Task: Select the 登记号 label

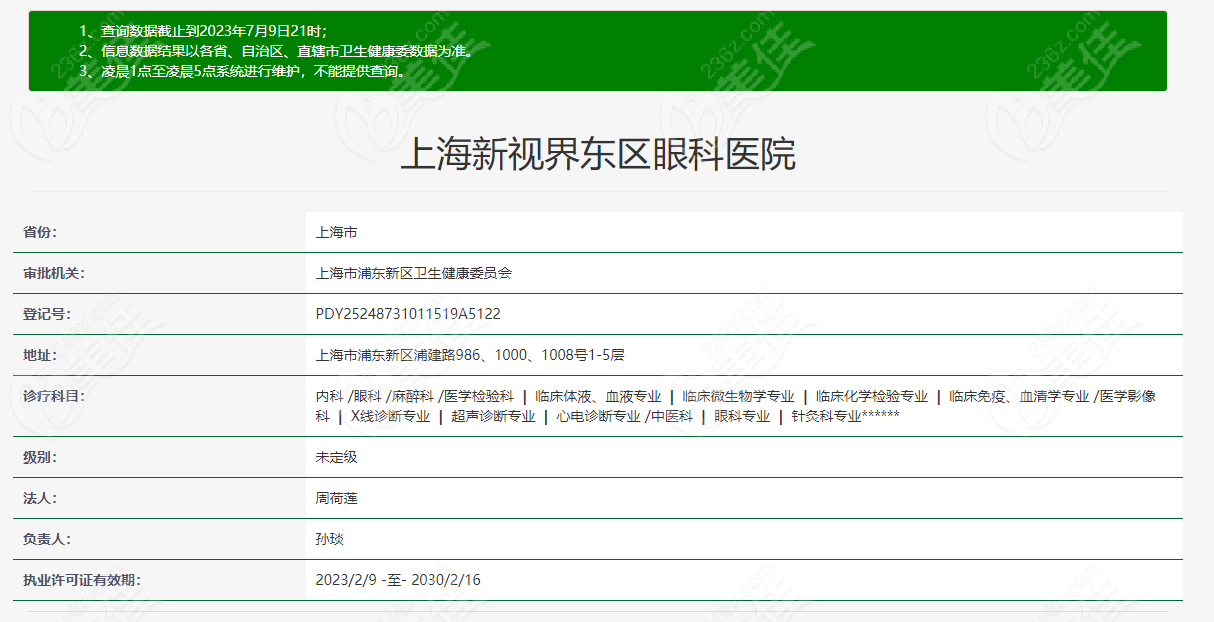Action: pyautogui.click(x=47, y=314)
